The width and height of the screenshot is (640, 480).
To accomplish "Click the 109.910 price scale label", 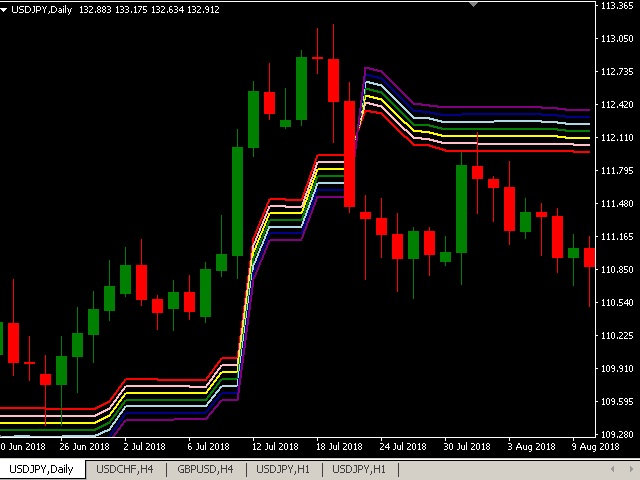I will (x=617, y=369).
